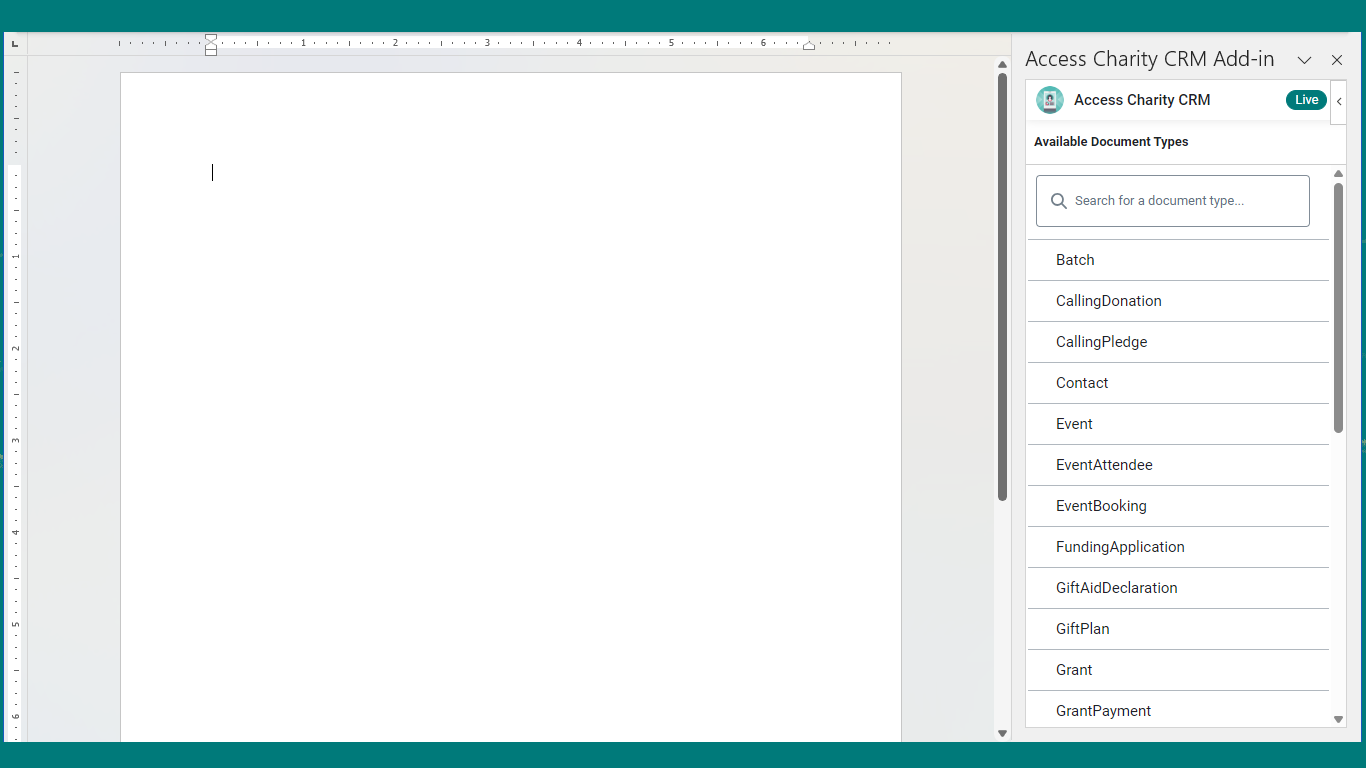Close the Access Charity CRM Add-in pane
This screenshot has height=768, width=1366.
pyautogui.click(x=1337, y=60)
